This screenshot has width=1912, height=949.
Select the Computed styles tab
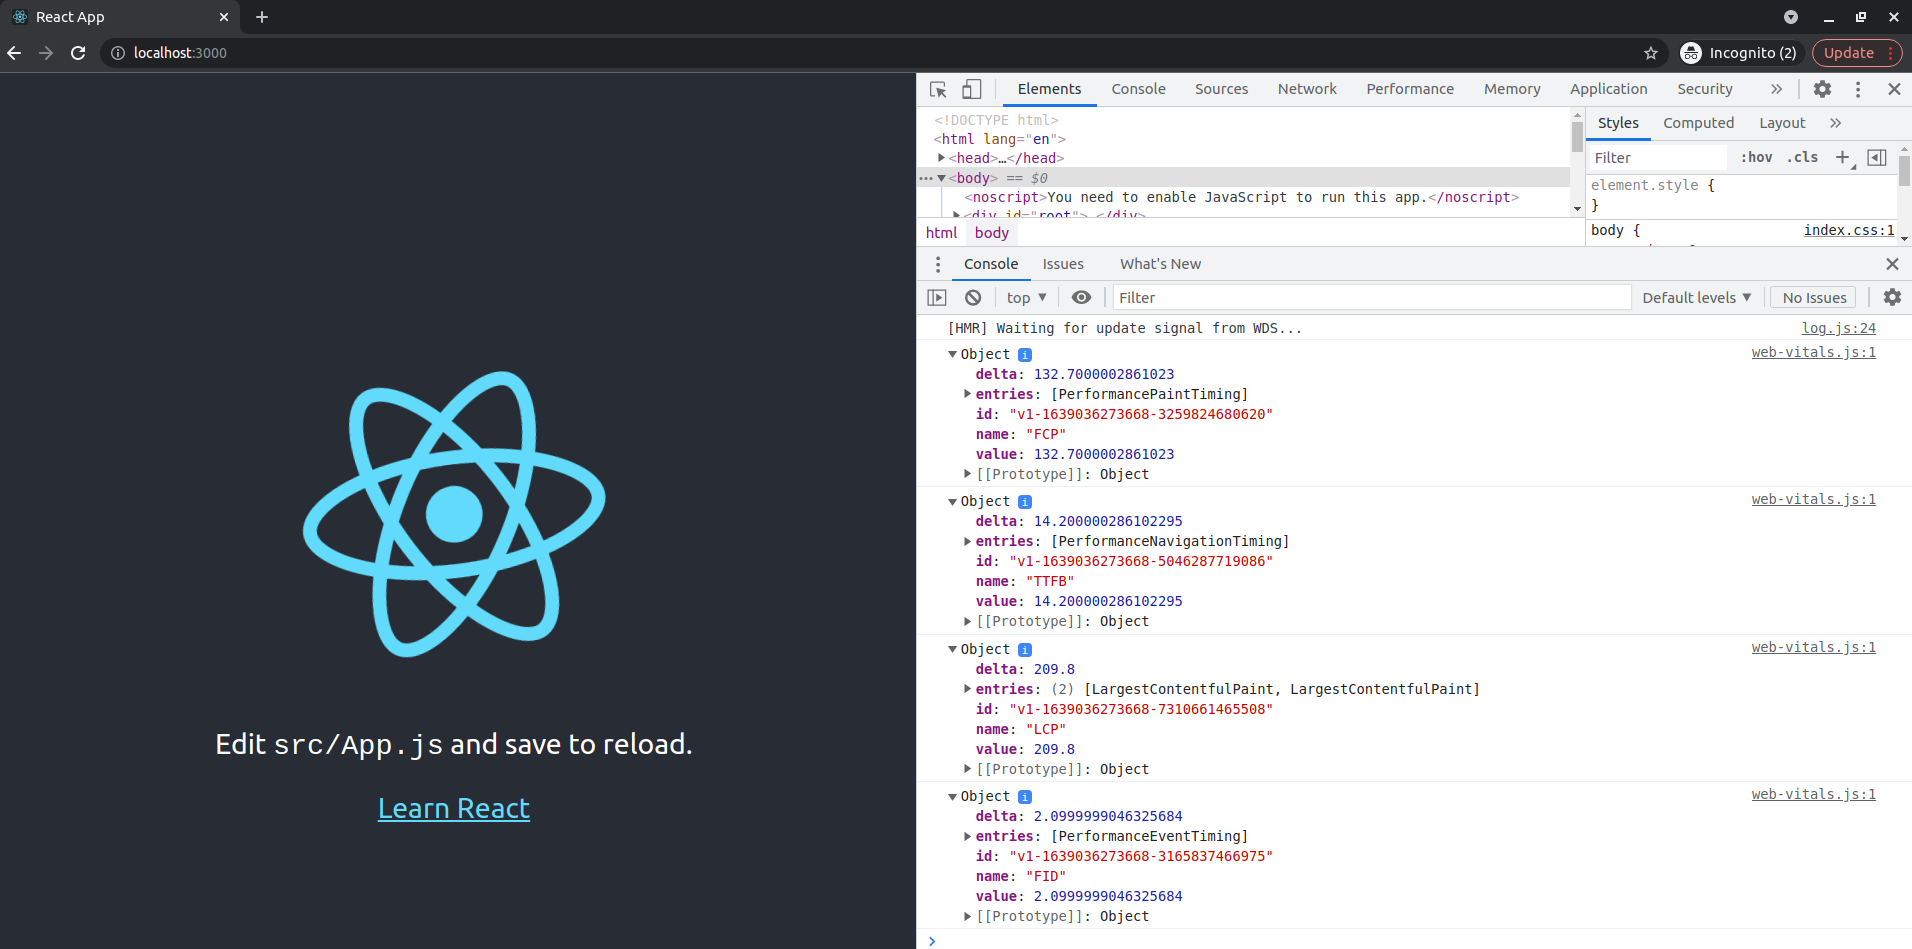click(x=1698, y=123)
